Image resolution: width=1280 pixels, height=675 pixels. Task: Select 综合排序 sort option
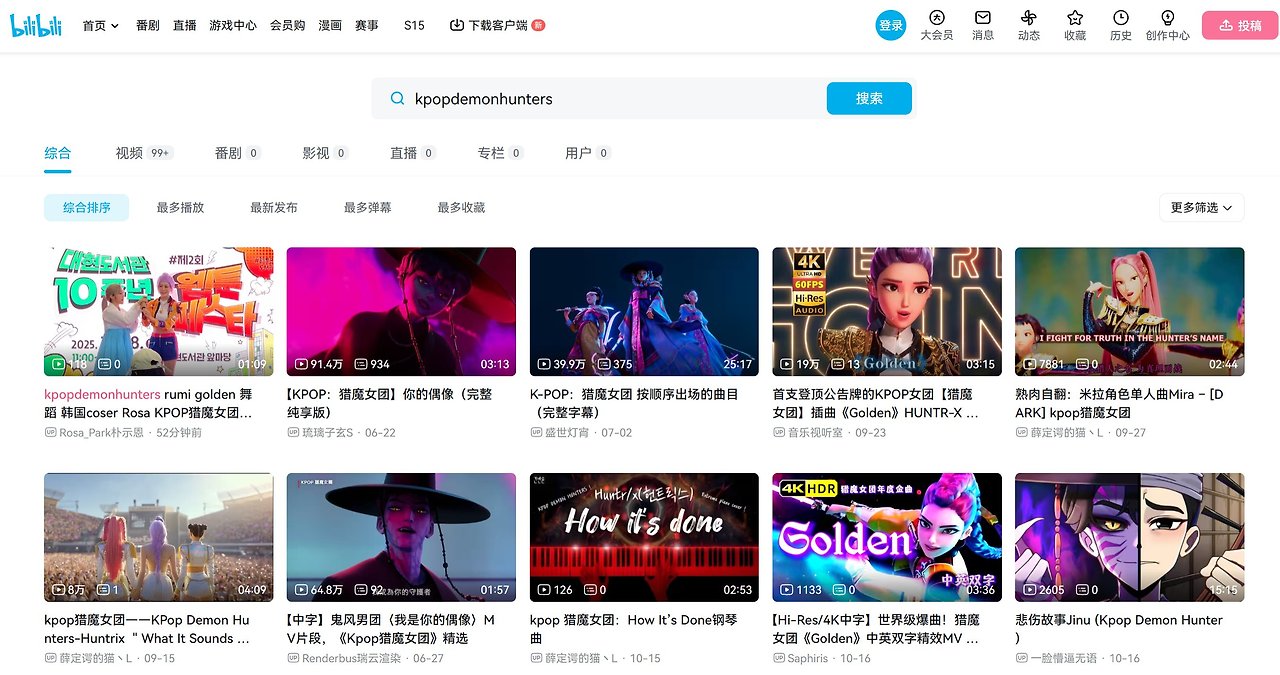pos(87,207)
